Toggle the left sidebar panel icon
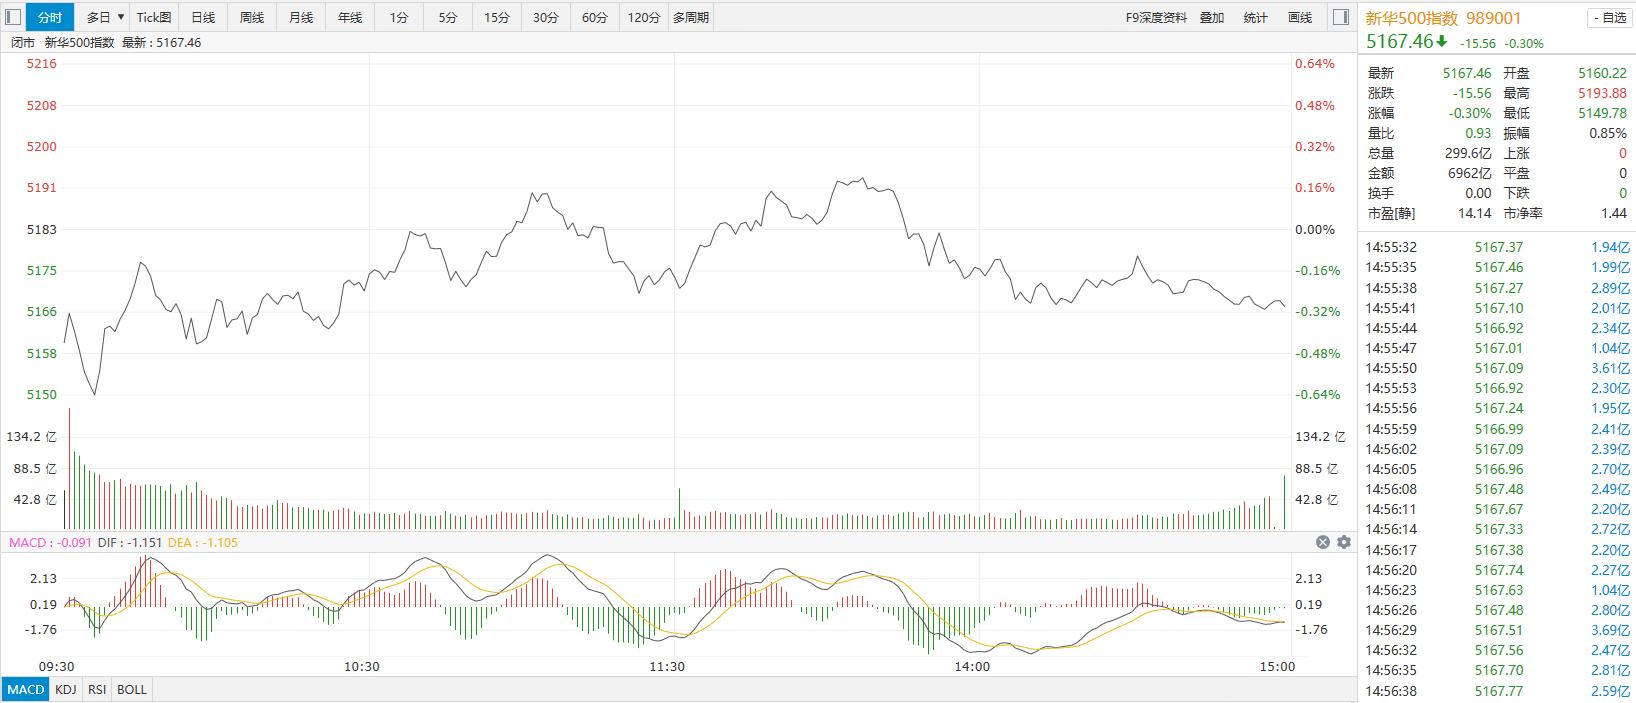The width and height of the screenshot is (1636, 703). (x=13, y=17)
